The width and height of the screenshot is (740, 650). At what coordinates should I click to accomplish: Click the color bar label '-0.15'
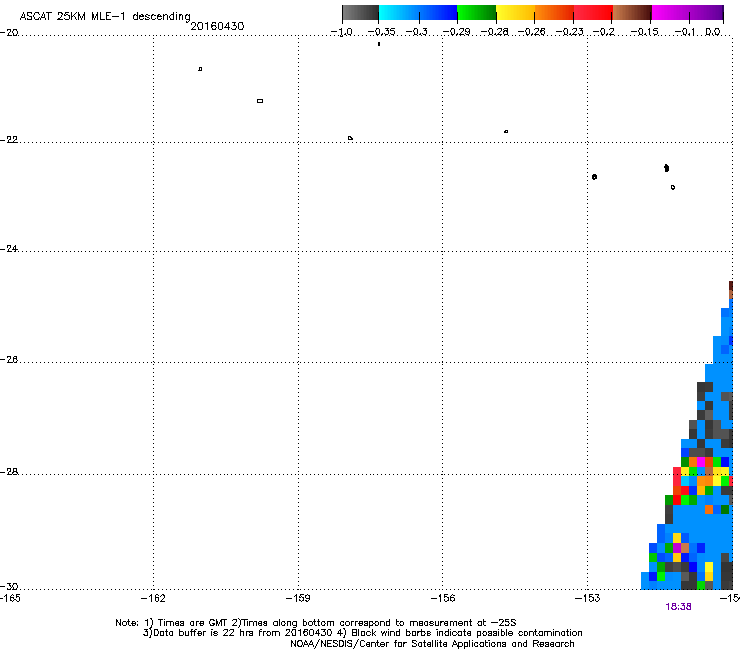(x=644, y=32)
